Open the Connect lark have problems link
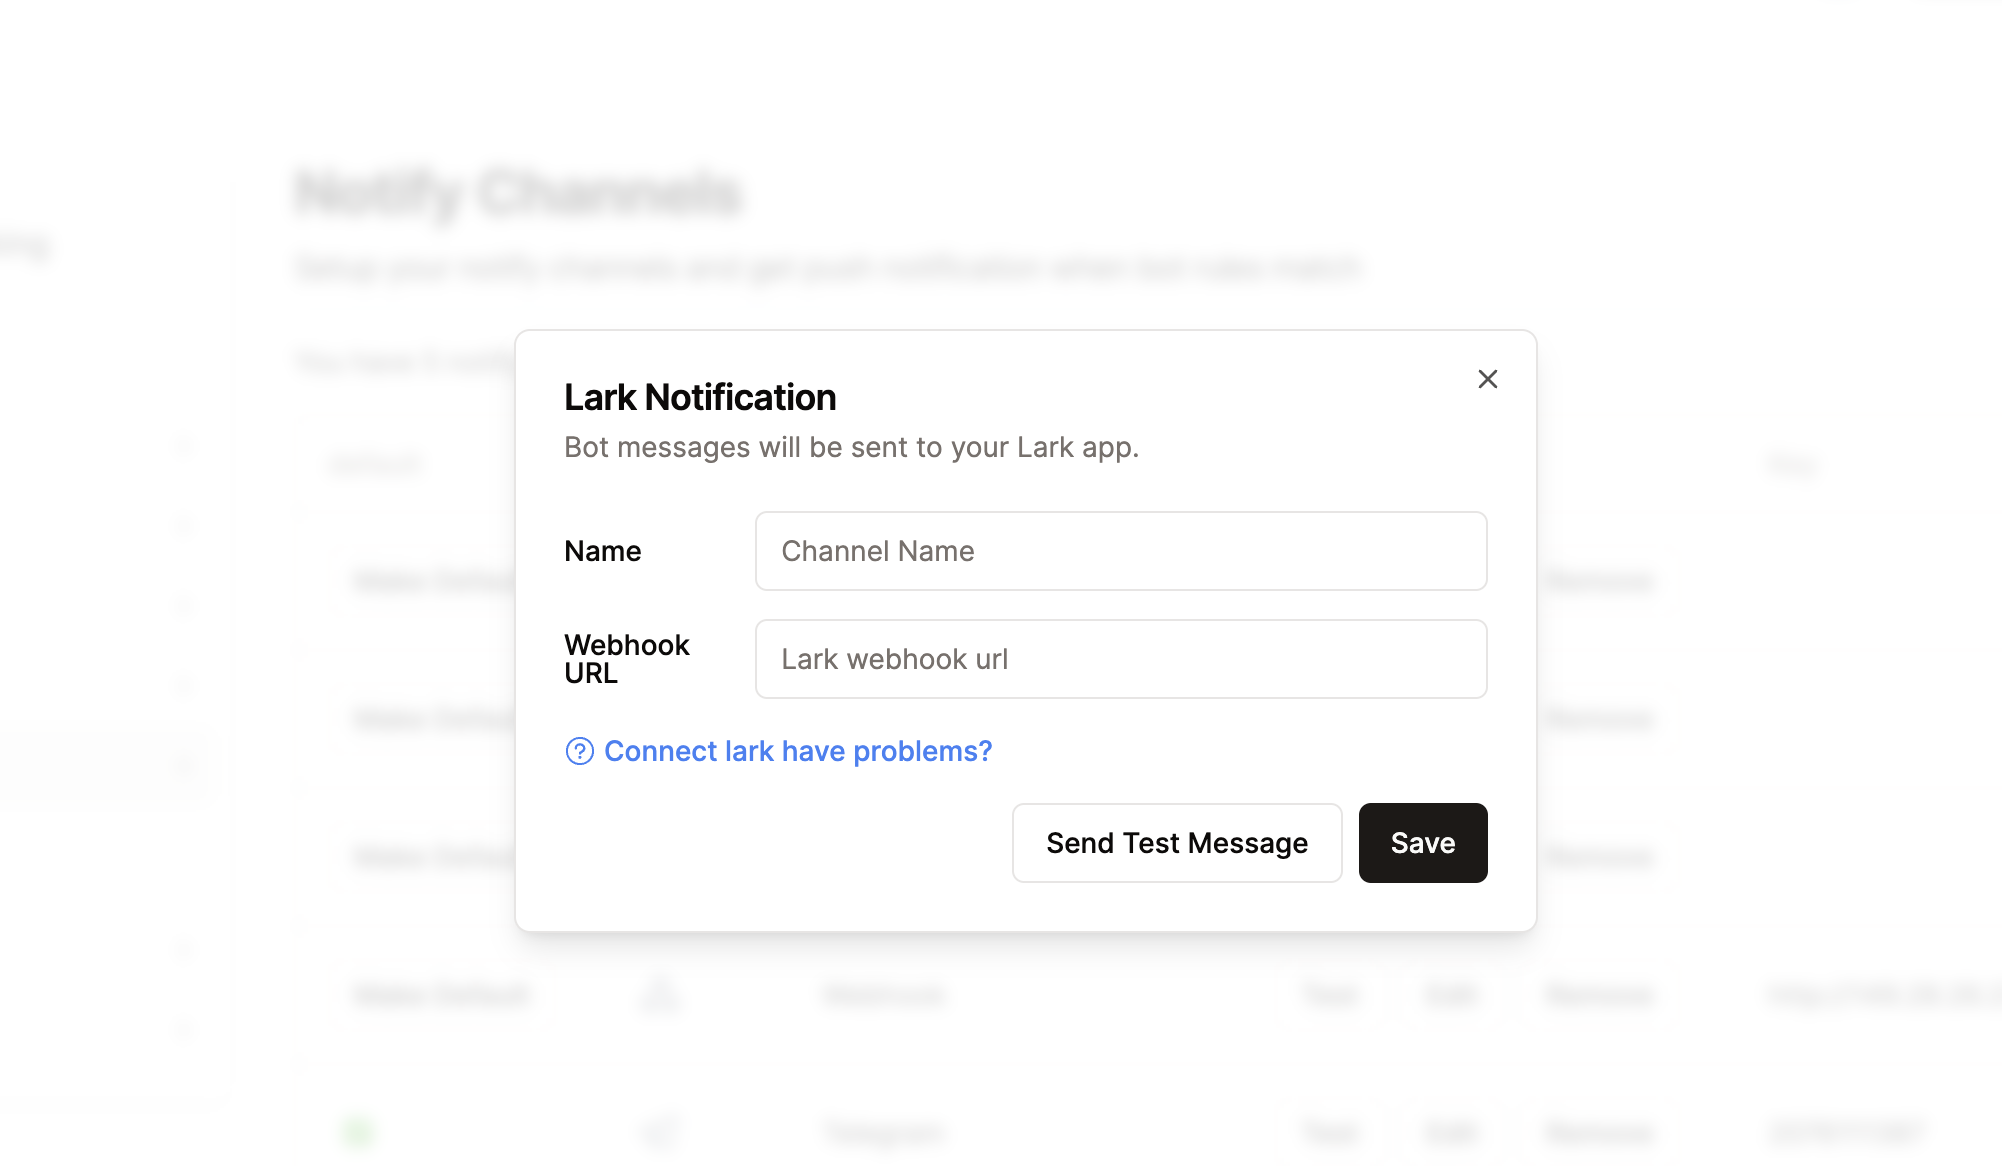Image resolution: width=2002 pixels, height=1166 pixels. tap(797, 751)
